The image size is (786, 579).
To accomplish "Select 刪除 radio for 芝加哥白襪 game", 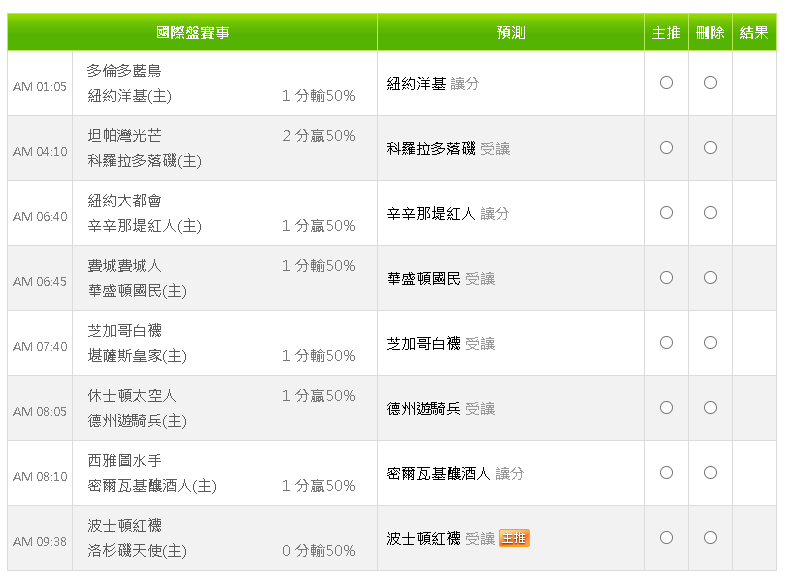I will [x=710, y=343].
